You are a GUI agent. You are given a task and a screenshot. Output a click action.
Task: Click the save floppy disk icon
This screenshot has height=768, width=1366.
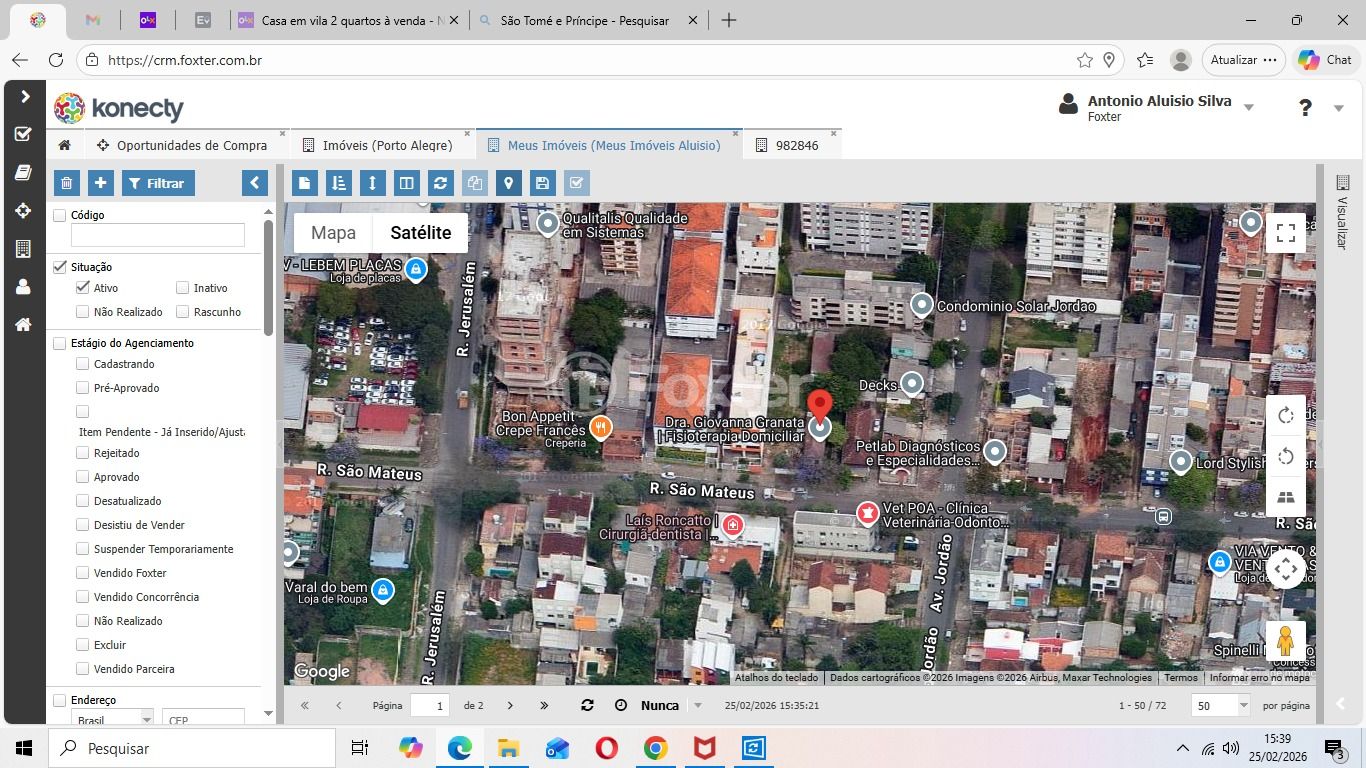click(542, 183)
